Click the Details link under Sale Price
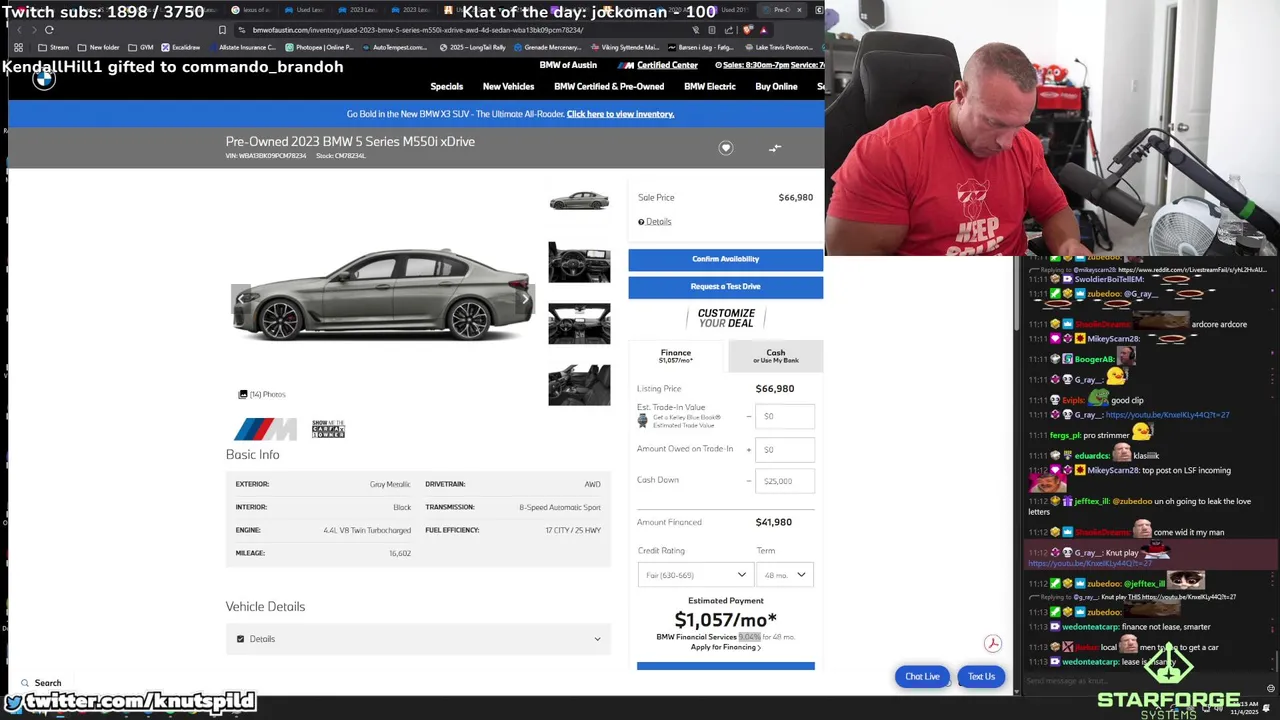Image resolution: width=1280 pixels, height=720 pixels. point(658,222)
